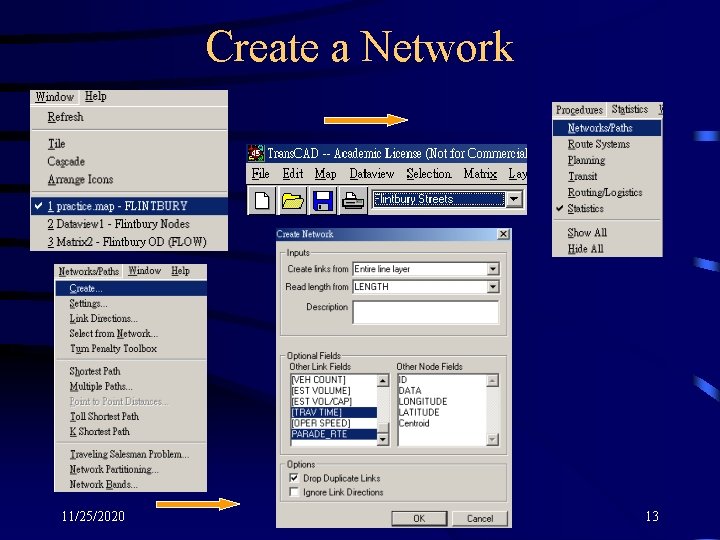Click the TransCAD application icon in title bar
720x540 pixels.
pyautogui.click(x=256, y=153)
